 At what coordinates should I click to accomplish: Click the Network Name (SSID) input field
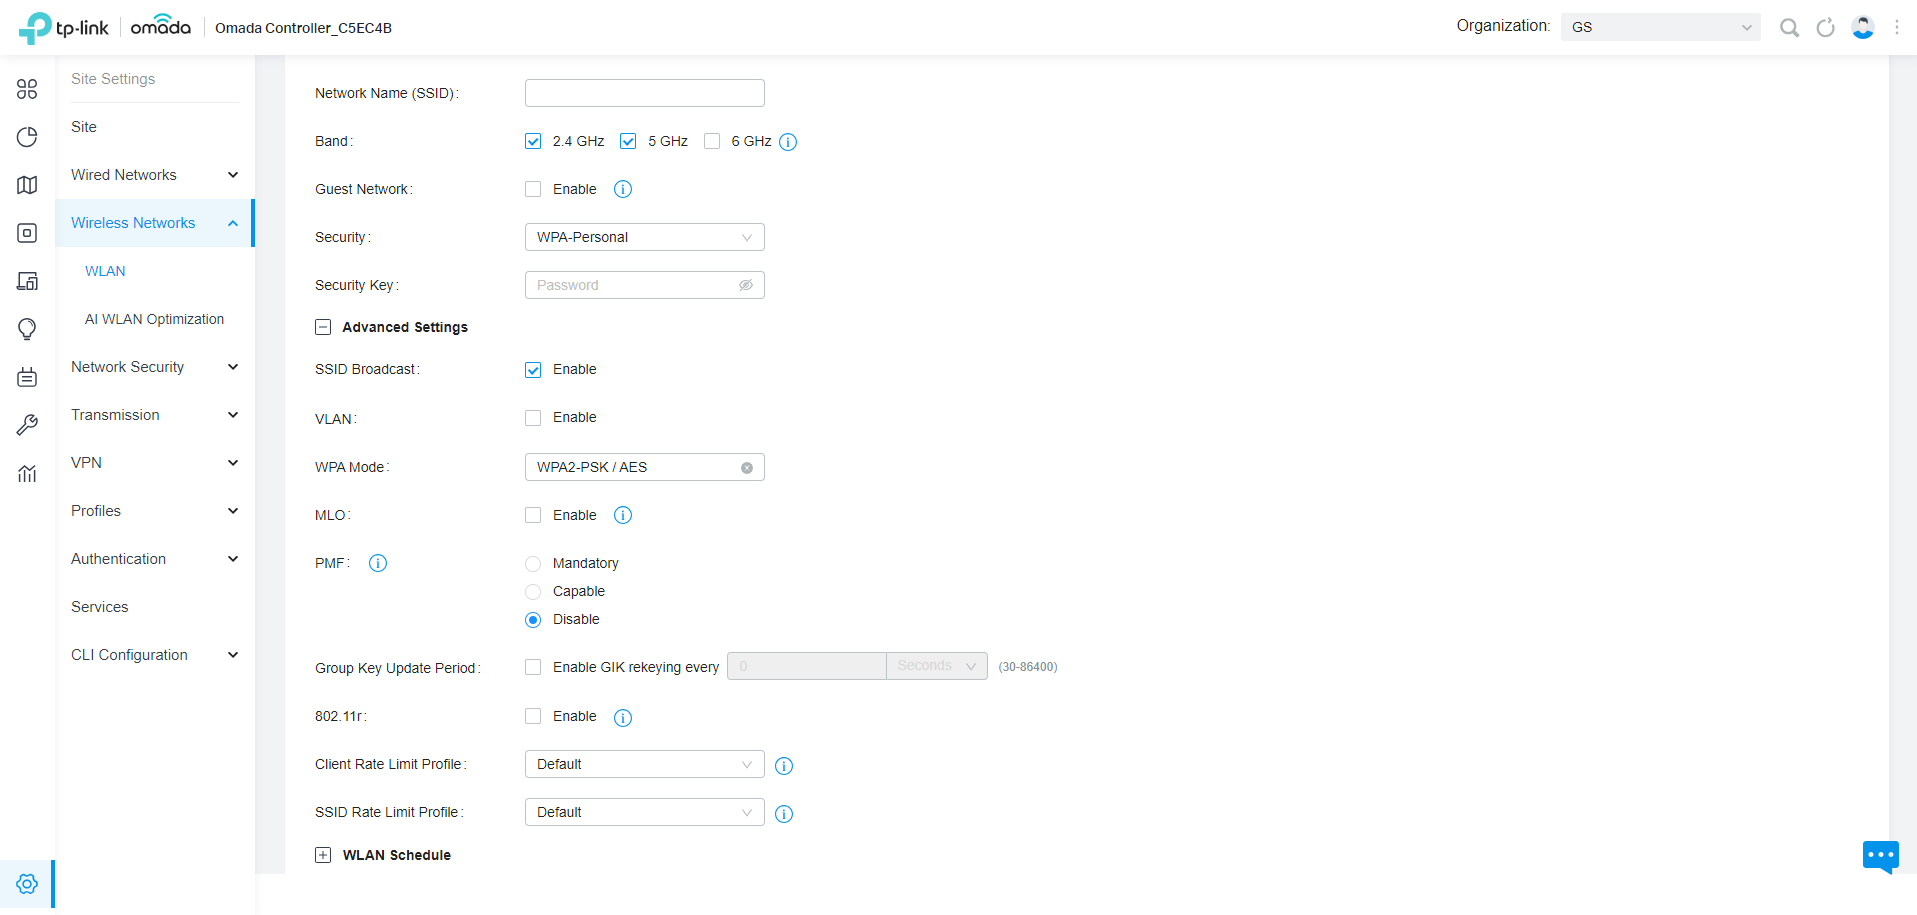(x=645, y=93)
